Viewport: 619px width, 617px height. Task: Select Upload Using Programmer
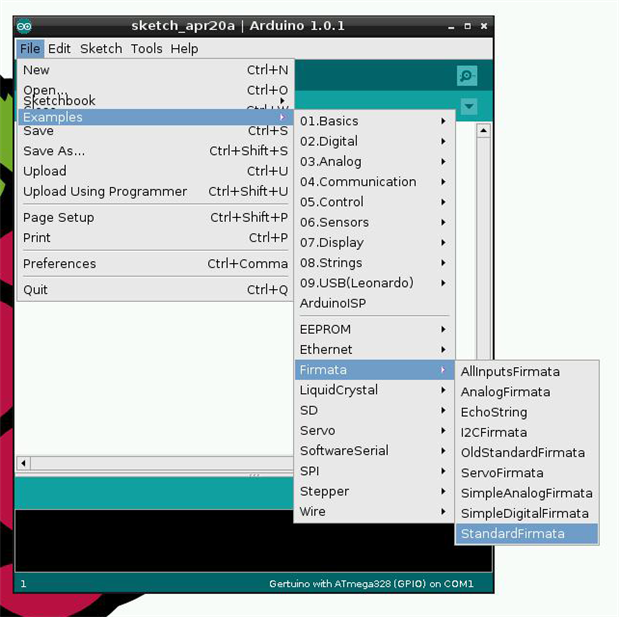(x=156, y=191)
